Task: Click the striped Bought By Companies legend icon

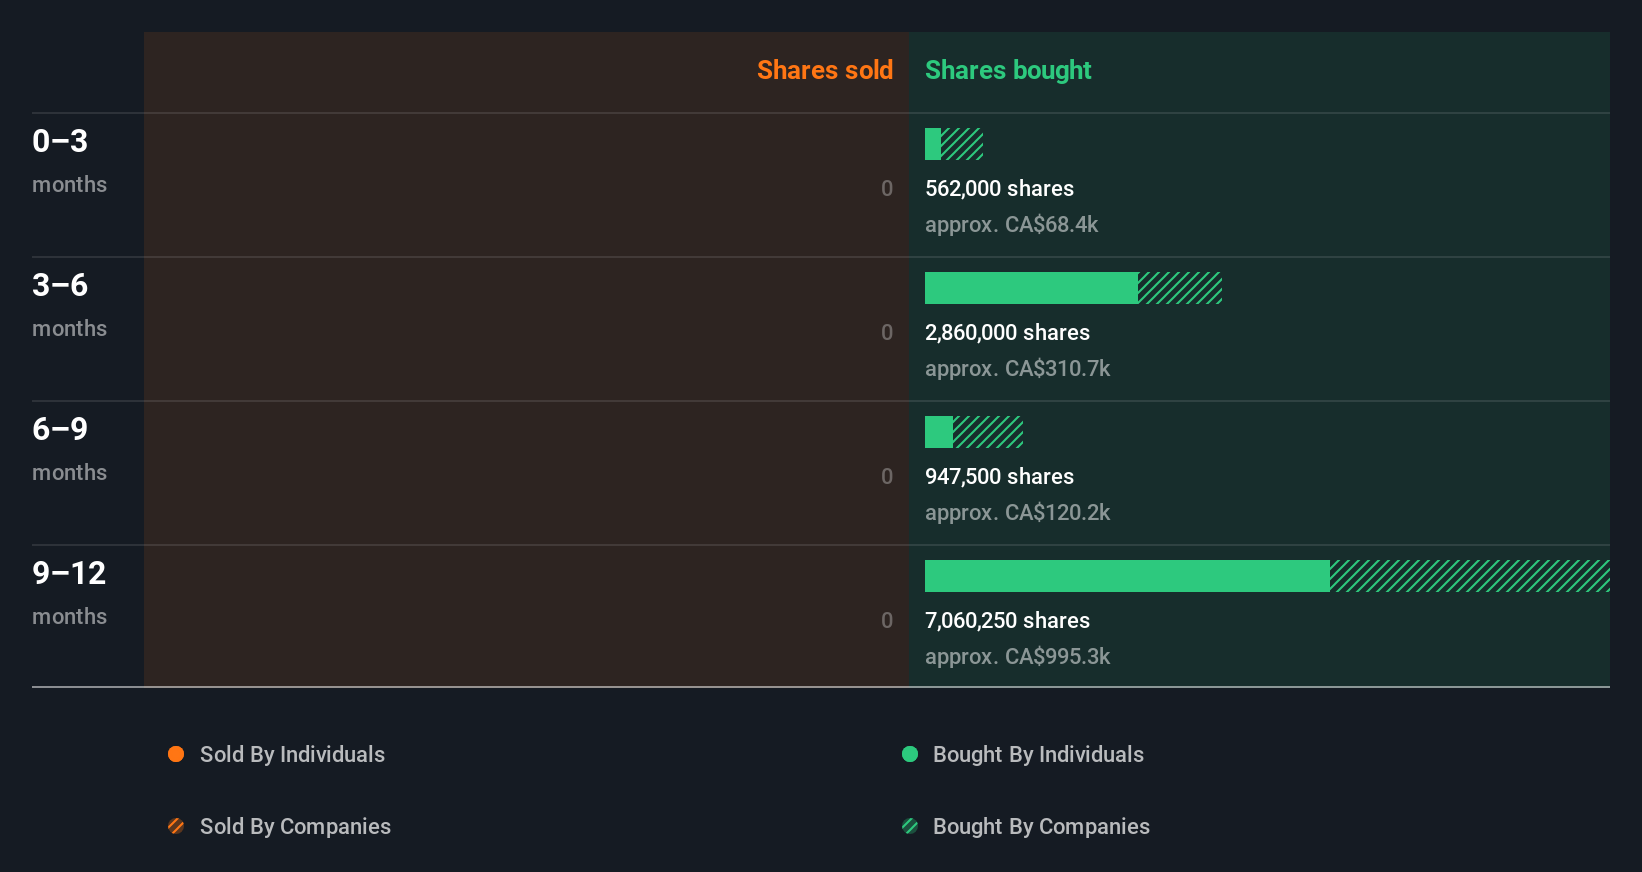Action: pyautogui.click(x=910, y=826)
